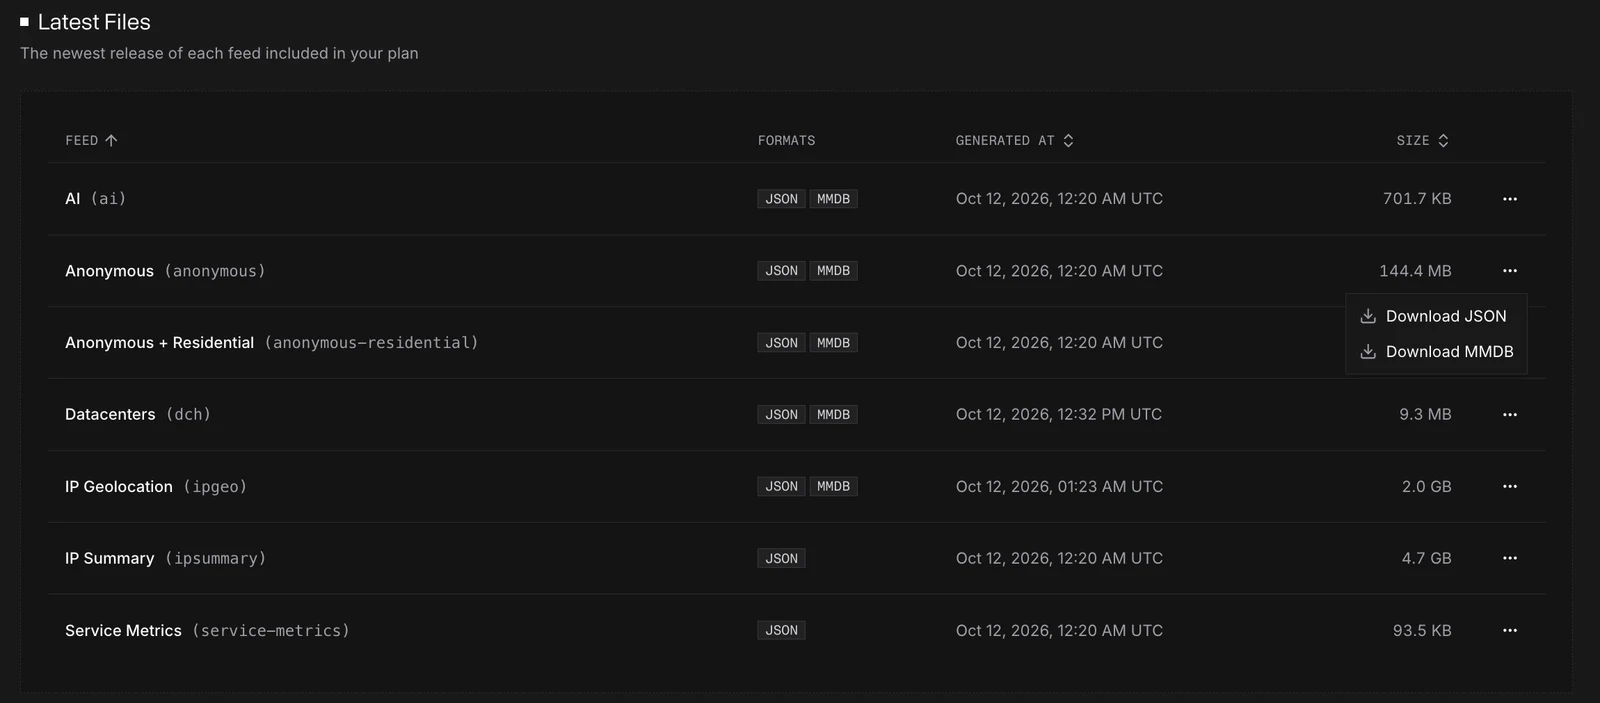Viewport: 1600px width, 703px height.
Task: Click the MMDB badge in the IP Geolocation row
Action: click(x=833, y=487)
